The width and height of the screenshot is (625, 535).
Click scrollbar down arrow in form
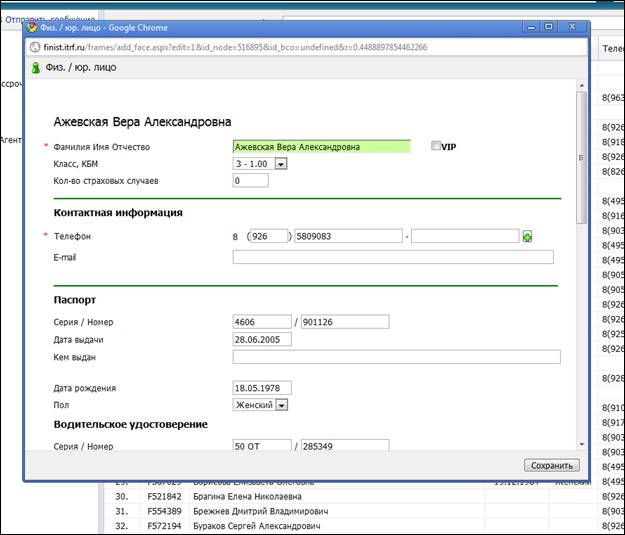point(581,445)
